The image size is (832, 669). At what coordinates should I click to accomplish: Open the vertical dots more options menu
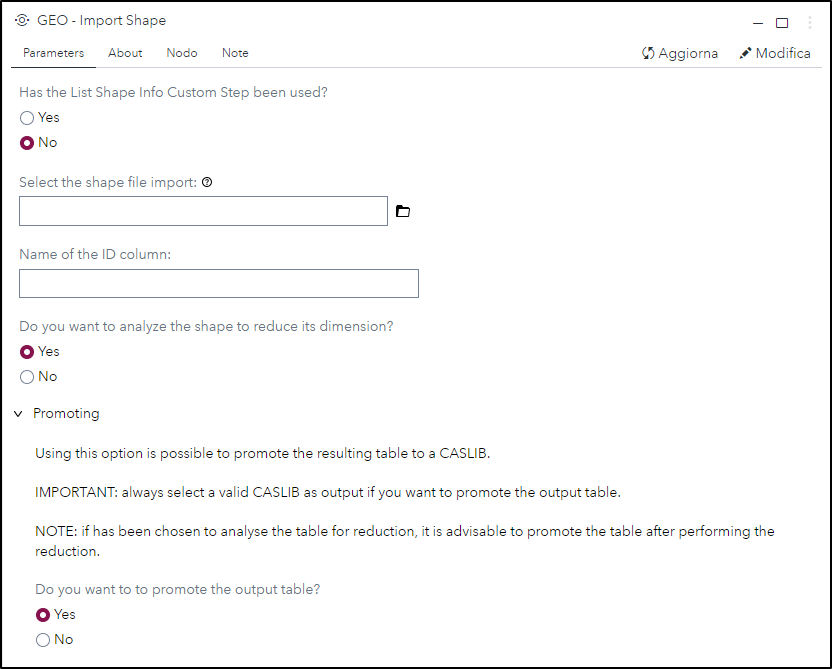click(x=809, y=22)
